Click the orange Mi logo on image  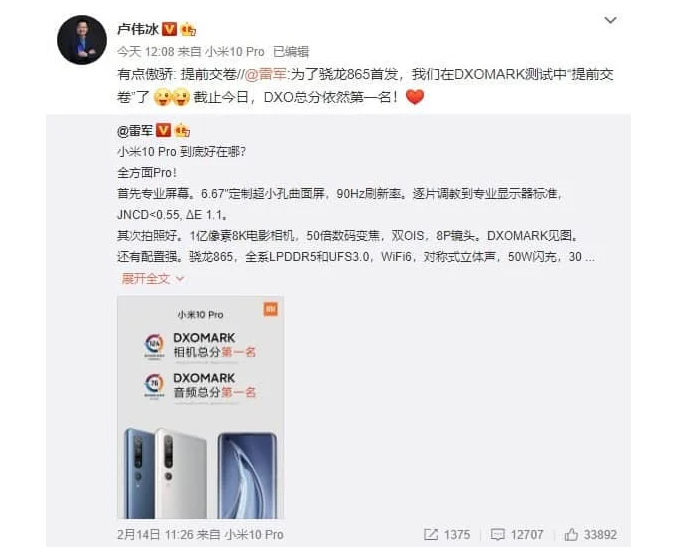point(270,309)
